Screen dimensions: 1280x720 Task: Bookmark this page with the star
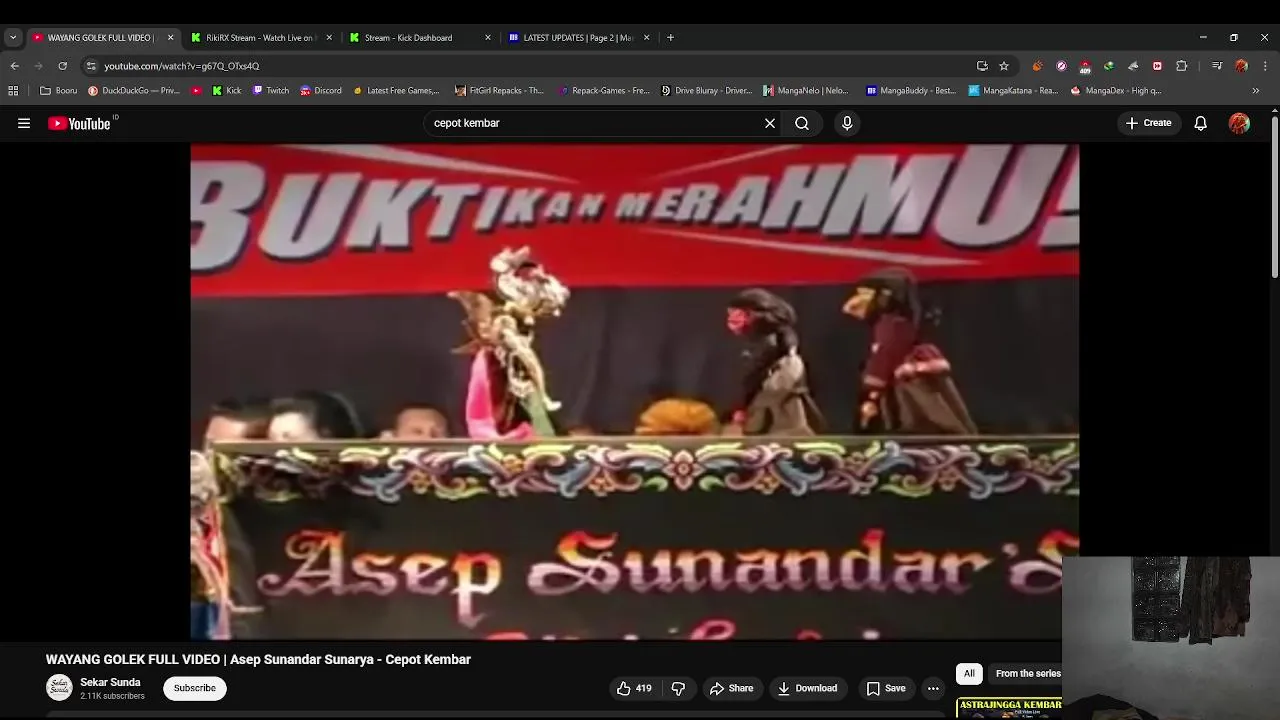1004,66
